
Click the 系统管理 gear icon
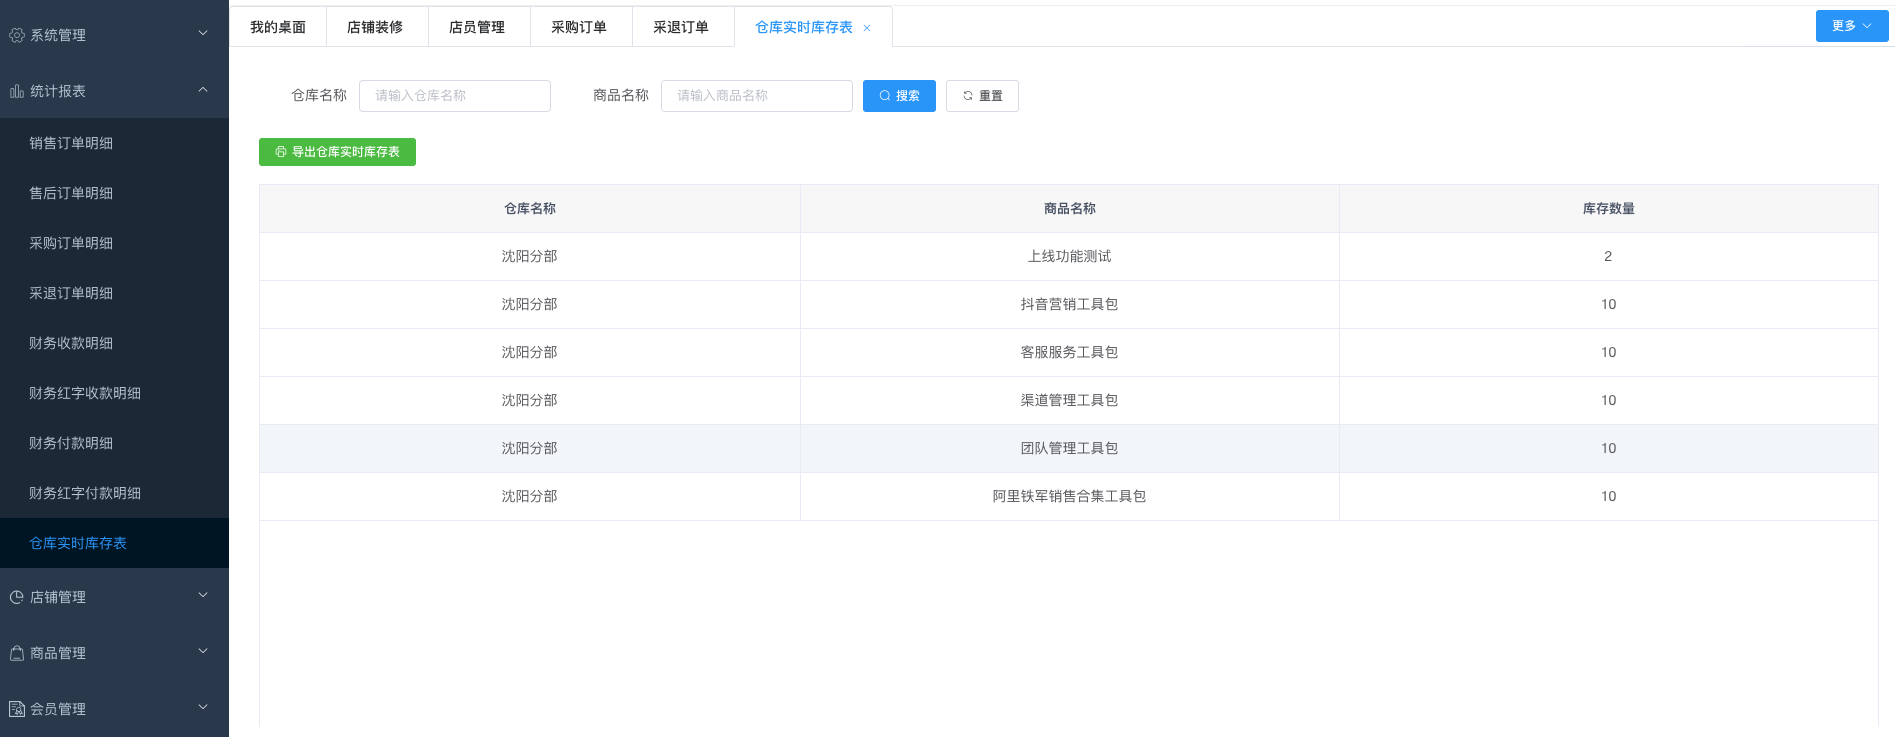coord(17,35)
